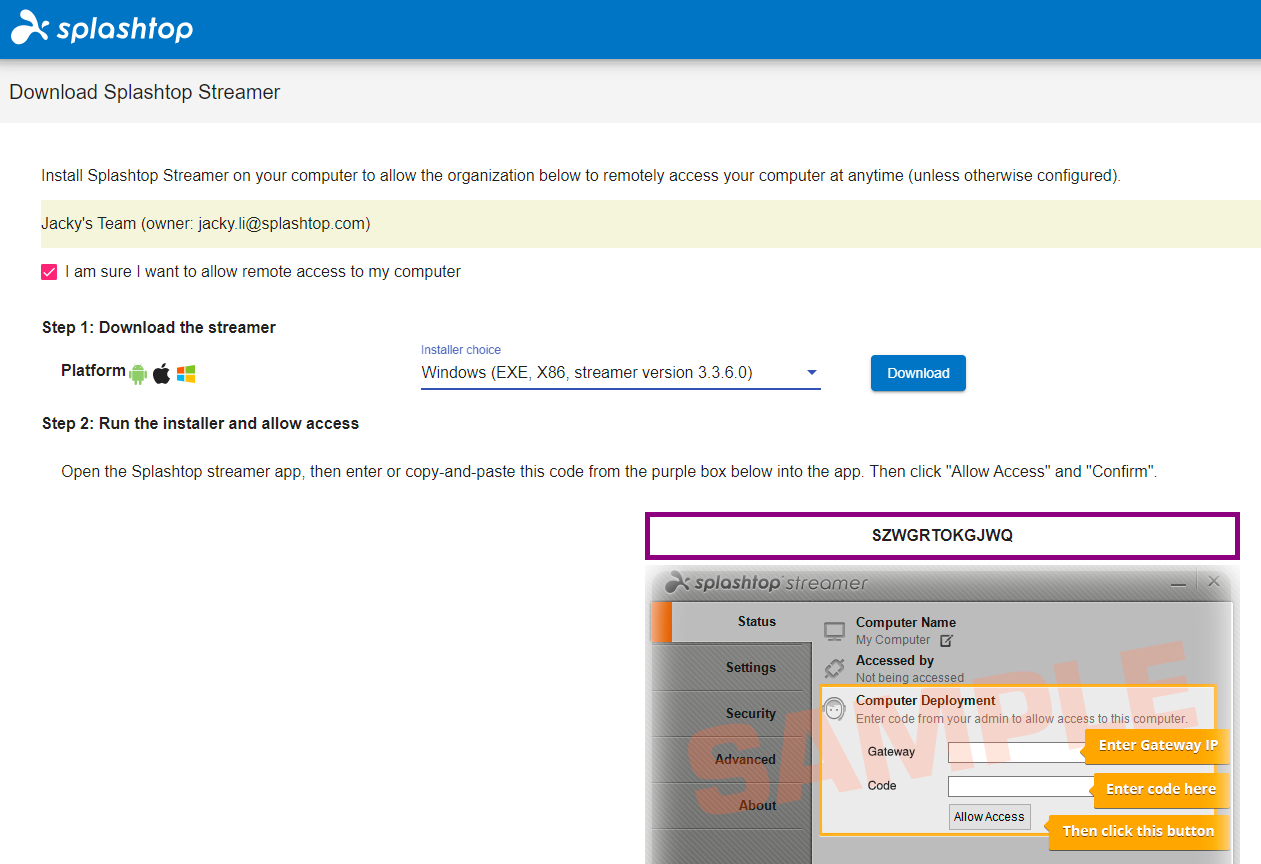1261x864 pixels.
Task: Click the Download button
Action: tap(917, 372)
